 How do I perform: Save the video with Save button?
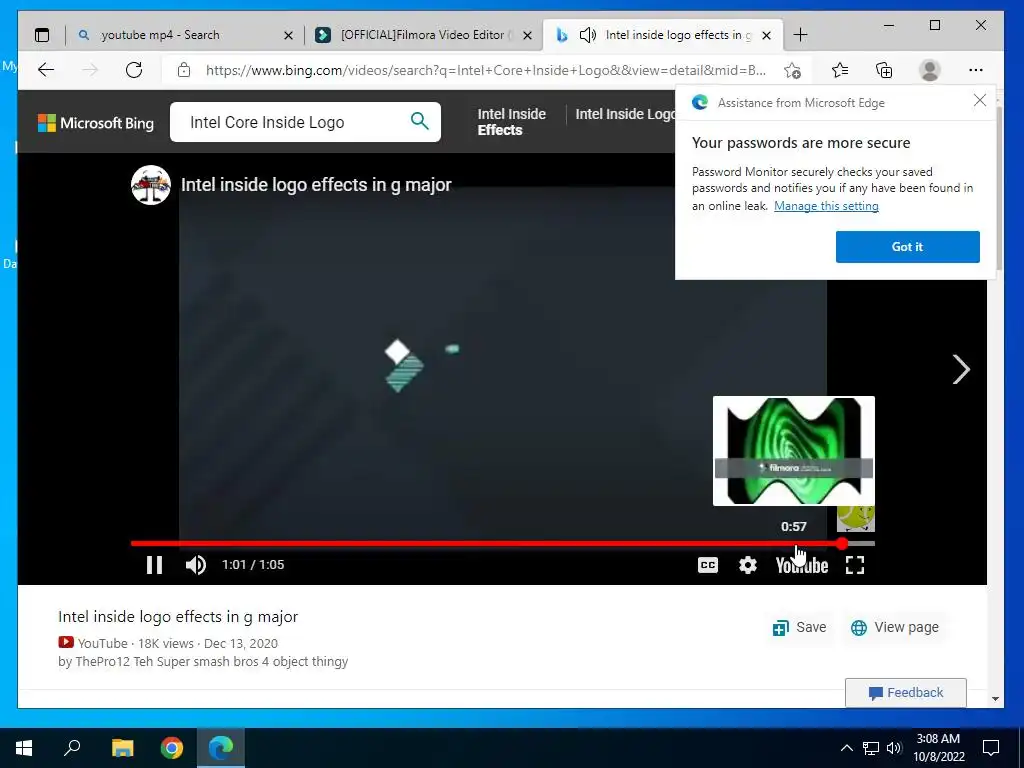pyautogui.click(x=799, y=628)
